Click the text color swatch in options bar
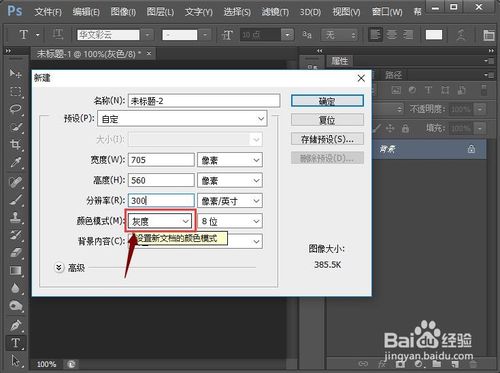Viewport: 500px width, 373px height. pos(434,35)
